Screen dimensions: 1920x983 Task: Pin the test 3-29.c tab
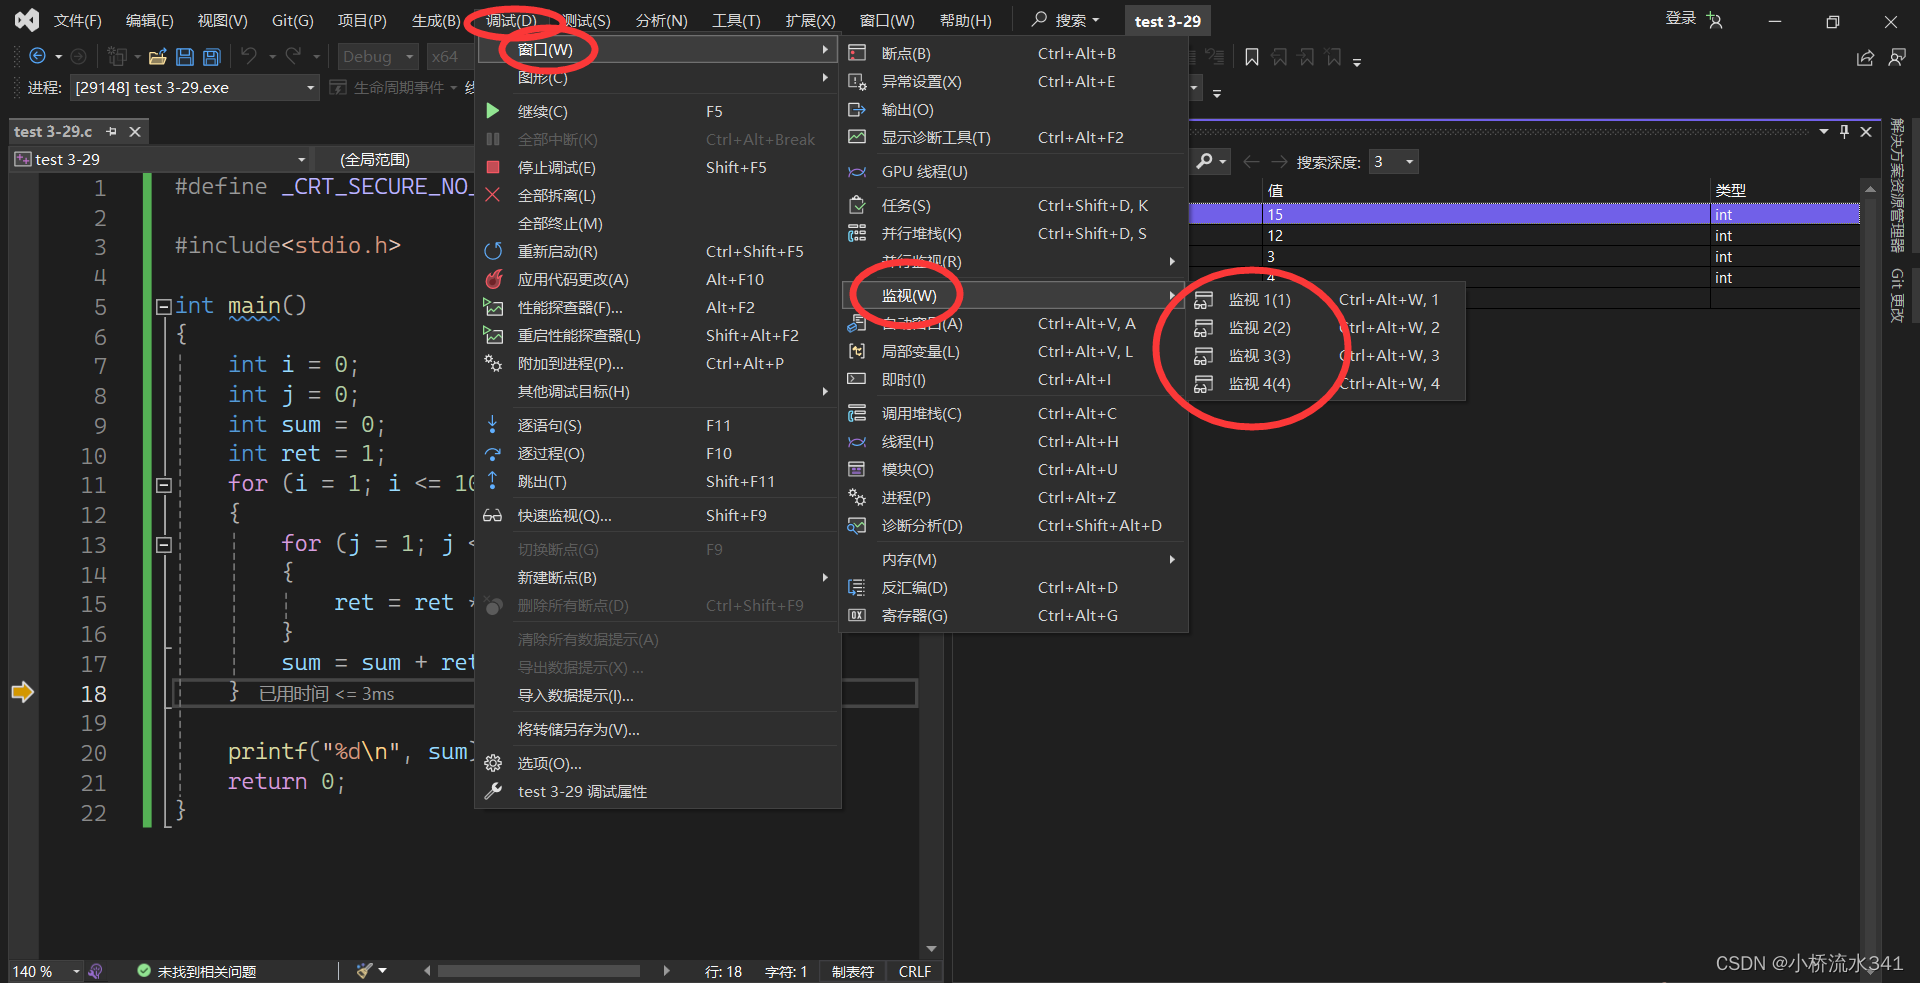pyautogui.click(x=112, y=131)
